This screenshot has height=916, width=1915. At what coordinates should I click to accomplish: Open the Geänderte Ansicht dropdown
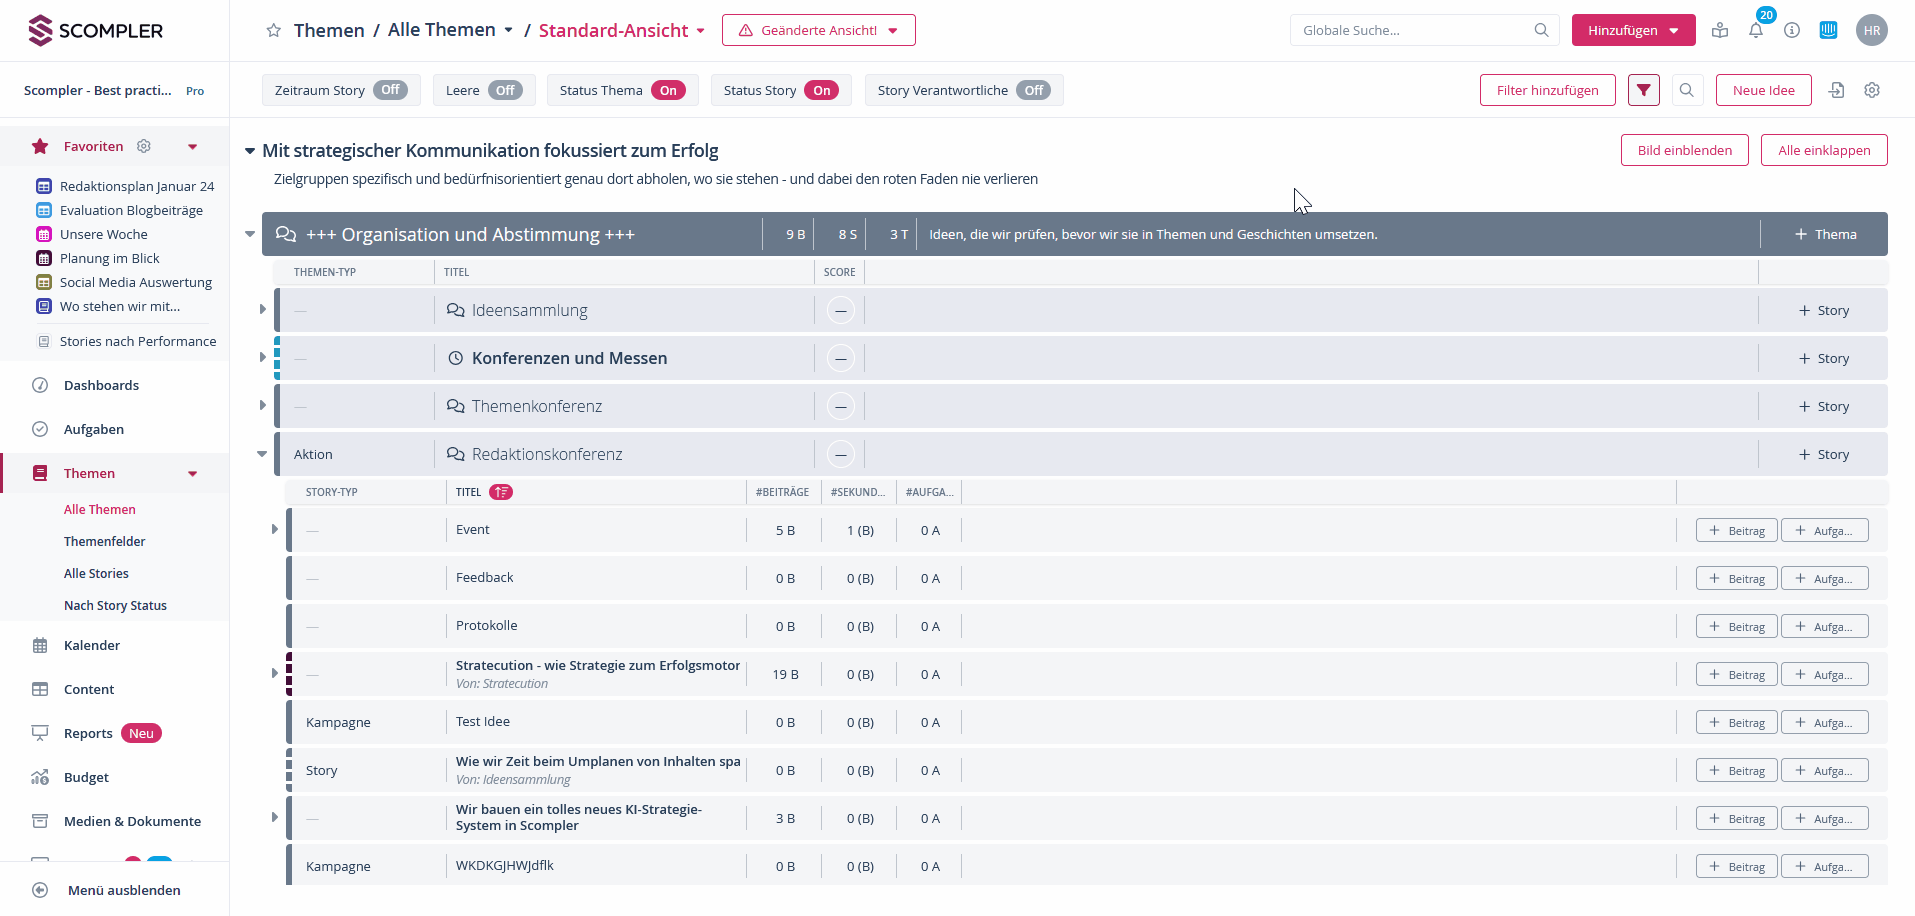pyautogui.click(x=818, y=30)
